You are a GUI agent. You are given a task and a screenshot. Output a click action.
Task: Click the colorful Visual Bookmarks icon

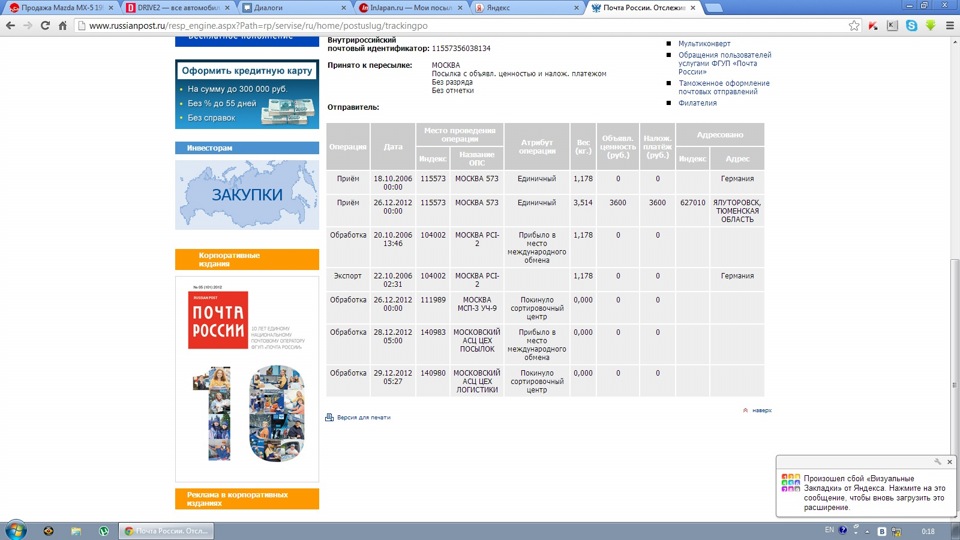(x=790, y=482)
